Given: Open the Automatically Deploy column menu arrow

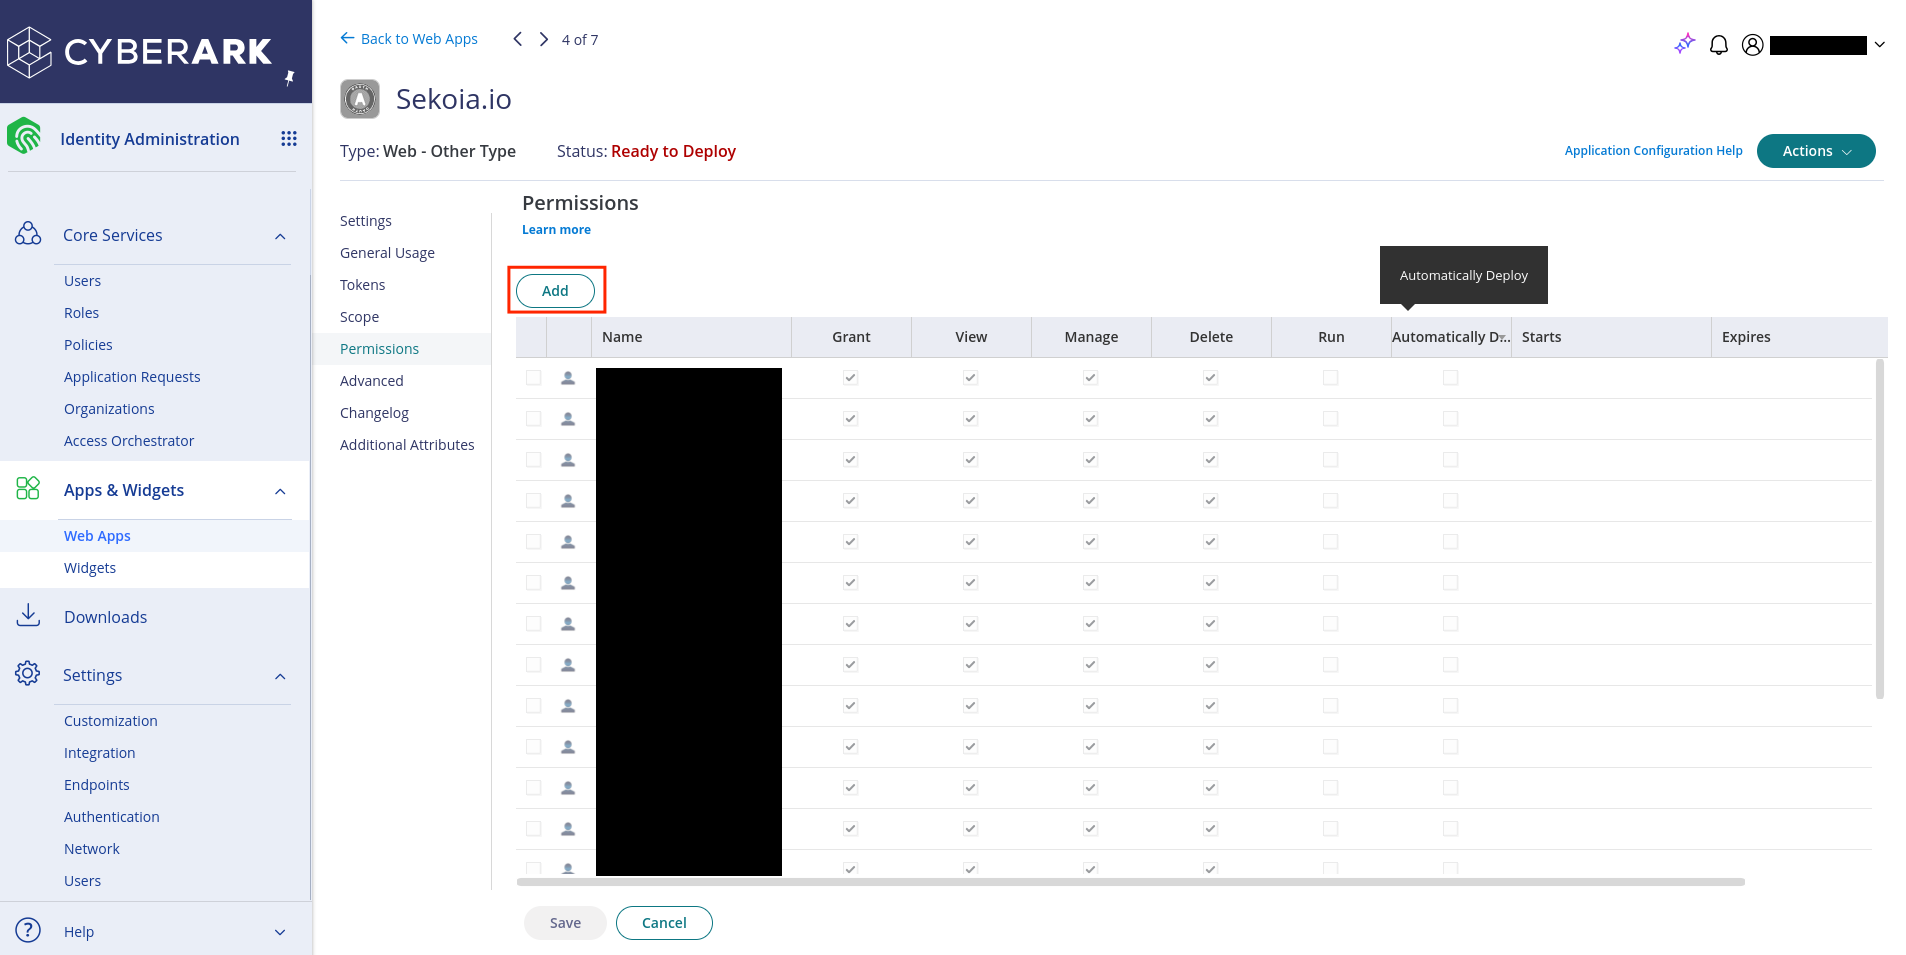Looking at the screenshot, I should click(x=1503, y=338).
